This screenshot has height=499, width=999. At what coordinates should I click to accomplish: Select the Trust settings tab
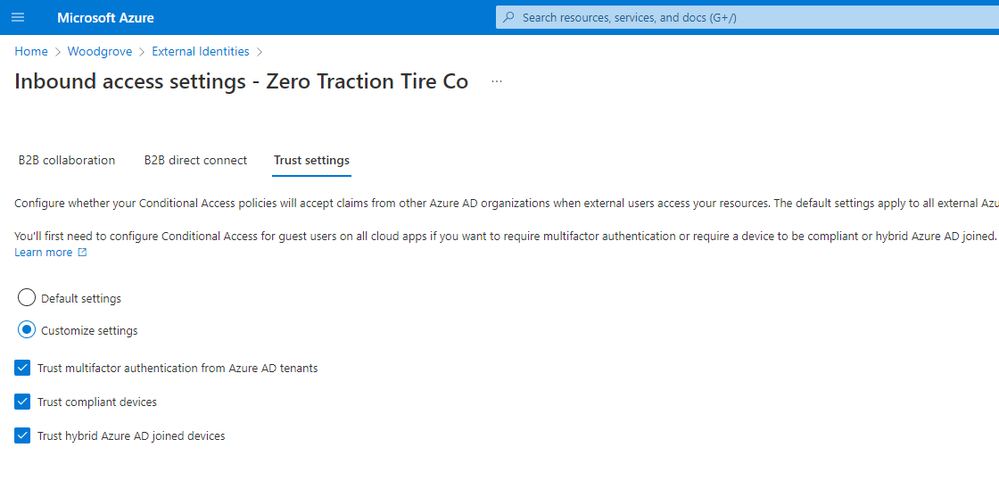[312, 161]
